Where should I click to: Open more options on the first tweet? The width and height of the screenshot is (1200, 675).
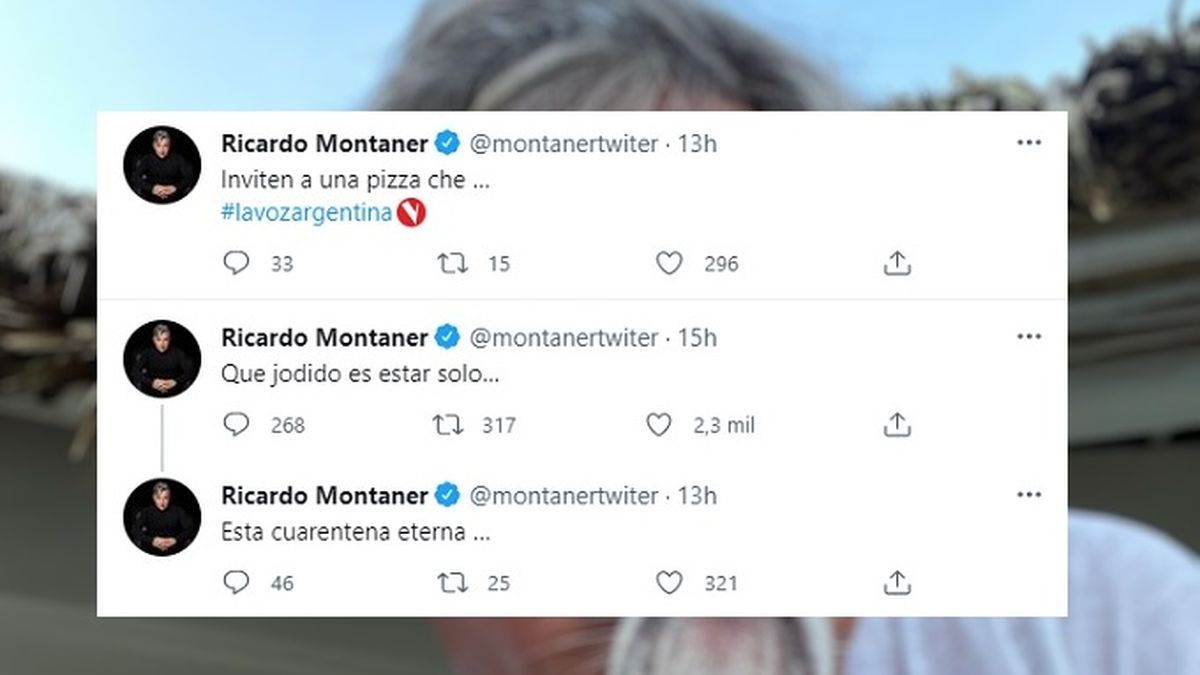tap(1028, 143)
